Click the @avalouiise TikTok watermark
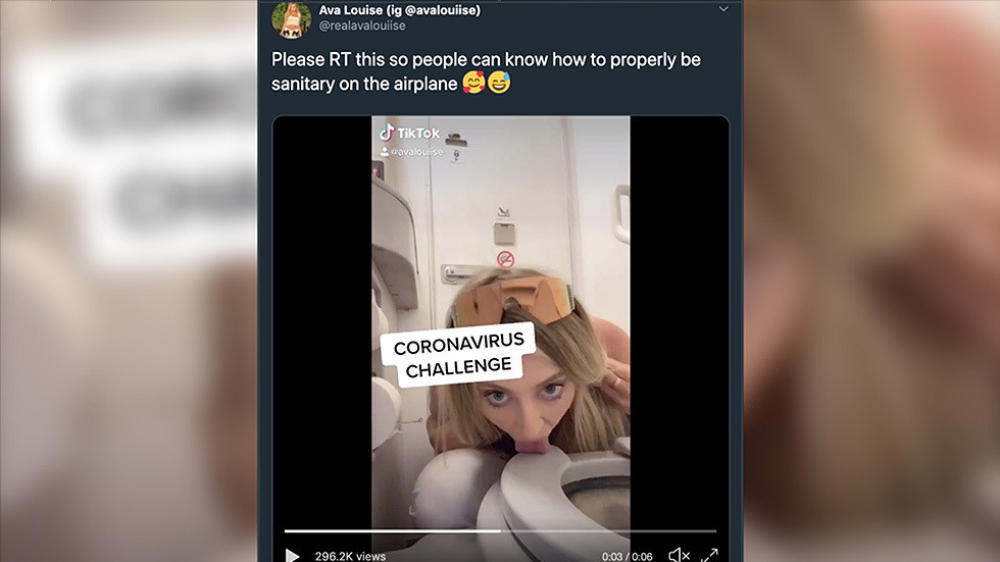This screenshot has height=562, width=1000. point(411,152)
